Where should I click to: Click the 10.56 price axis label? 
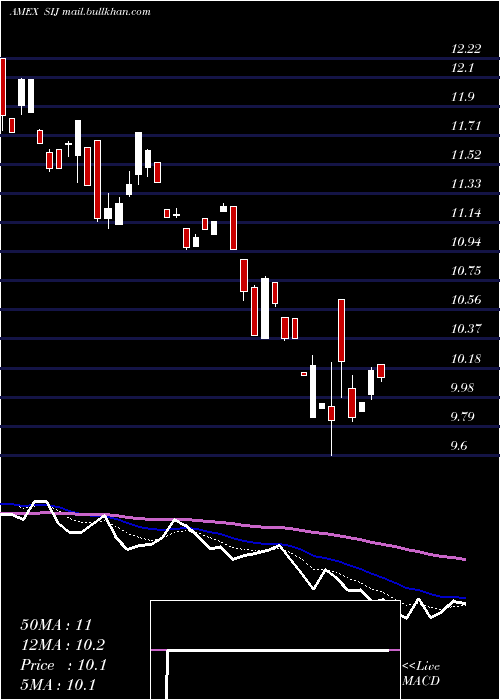(466, 300)
